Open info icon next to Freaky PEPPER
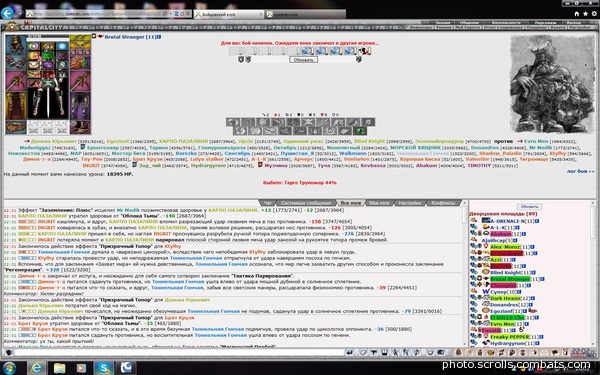 541,337
